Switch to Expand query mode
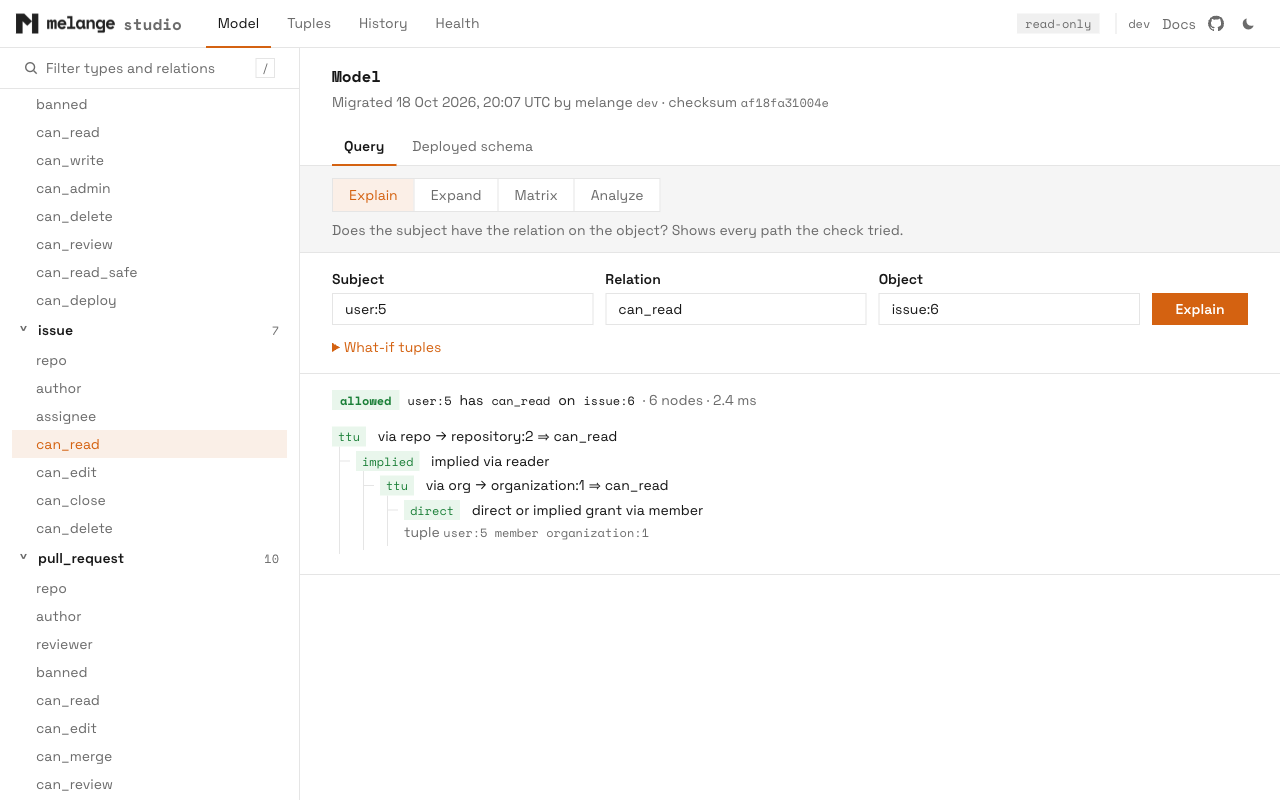The height and width of the screenshot is (800, 1280). (456, 195)
